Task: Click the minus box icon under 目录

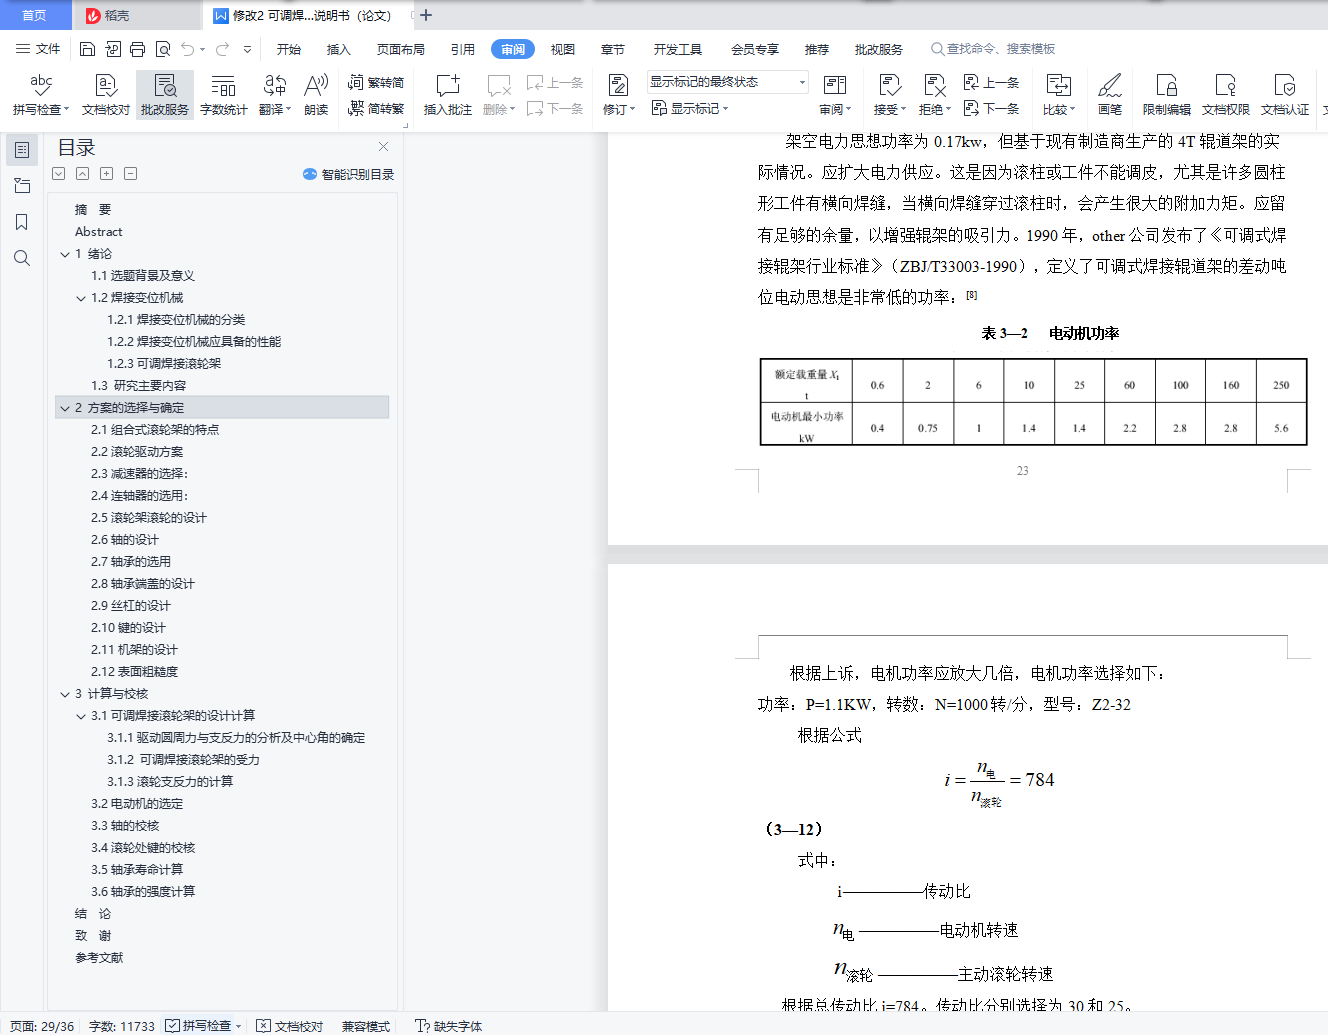Action: (131, 174)
